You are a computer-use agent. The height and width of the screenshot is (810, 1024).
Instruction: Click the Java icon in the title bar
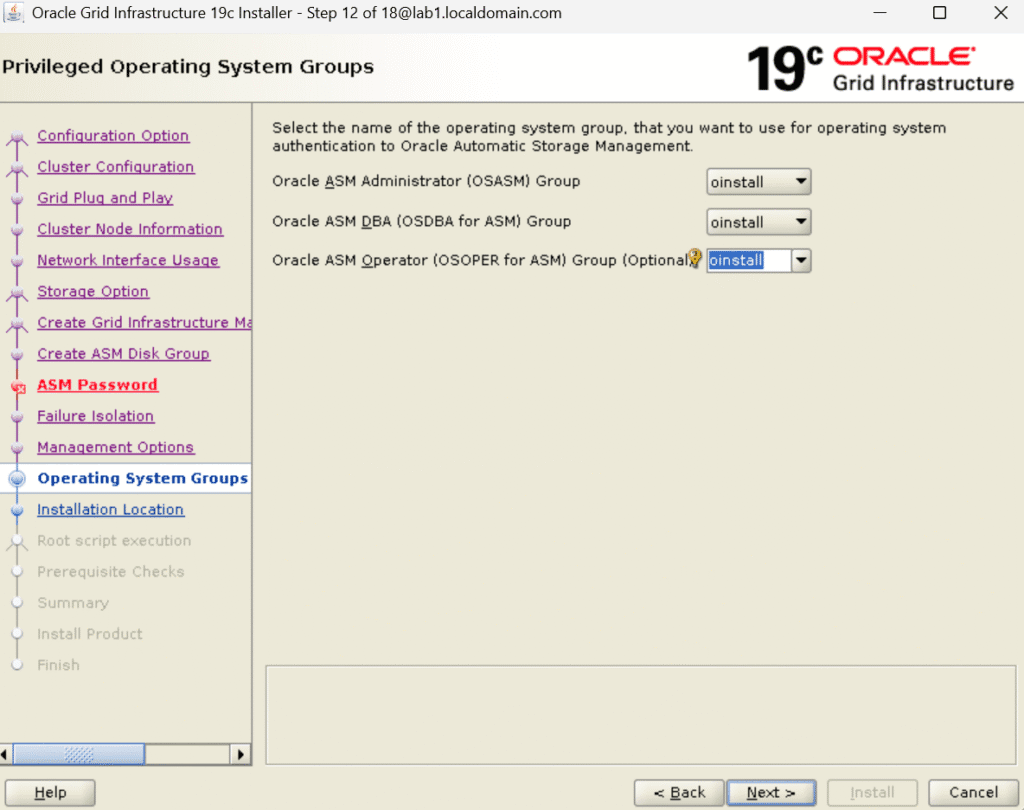[x=14, y=13]
